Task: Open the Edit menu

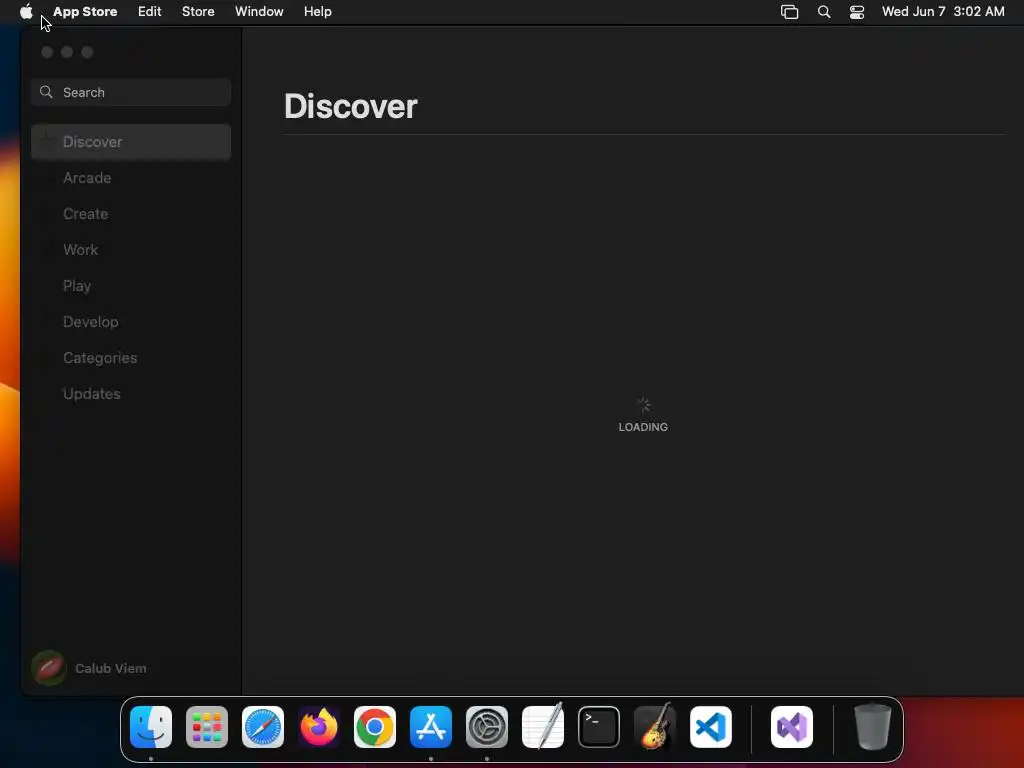Action: coord(150,12)
